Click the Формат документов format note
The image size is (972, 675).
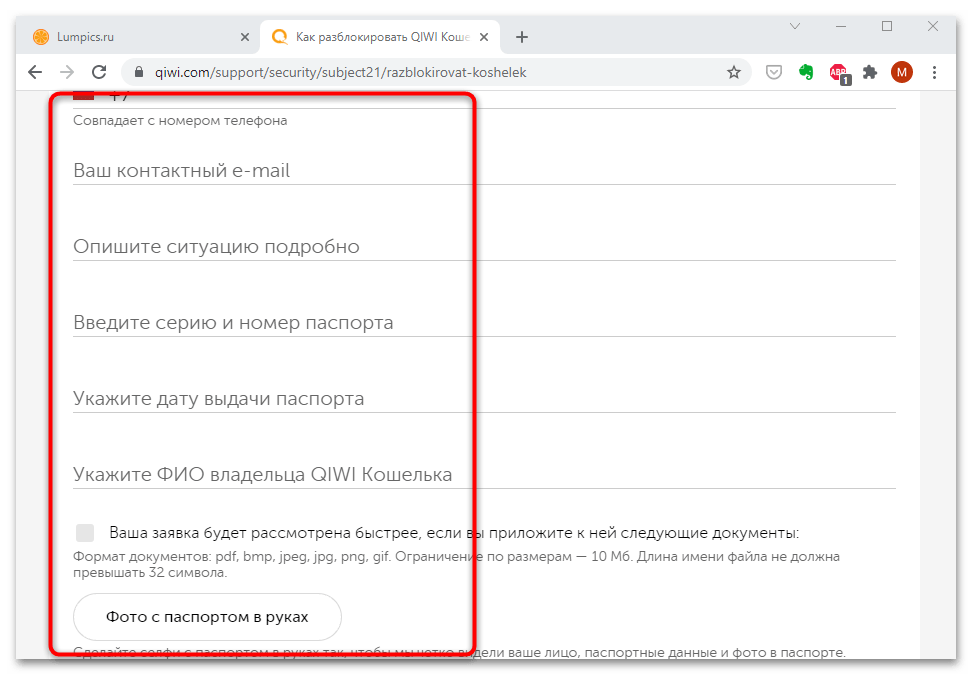pyautogui.click(x=456, y=564)
